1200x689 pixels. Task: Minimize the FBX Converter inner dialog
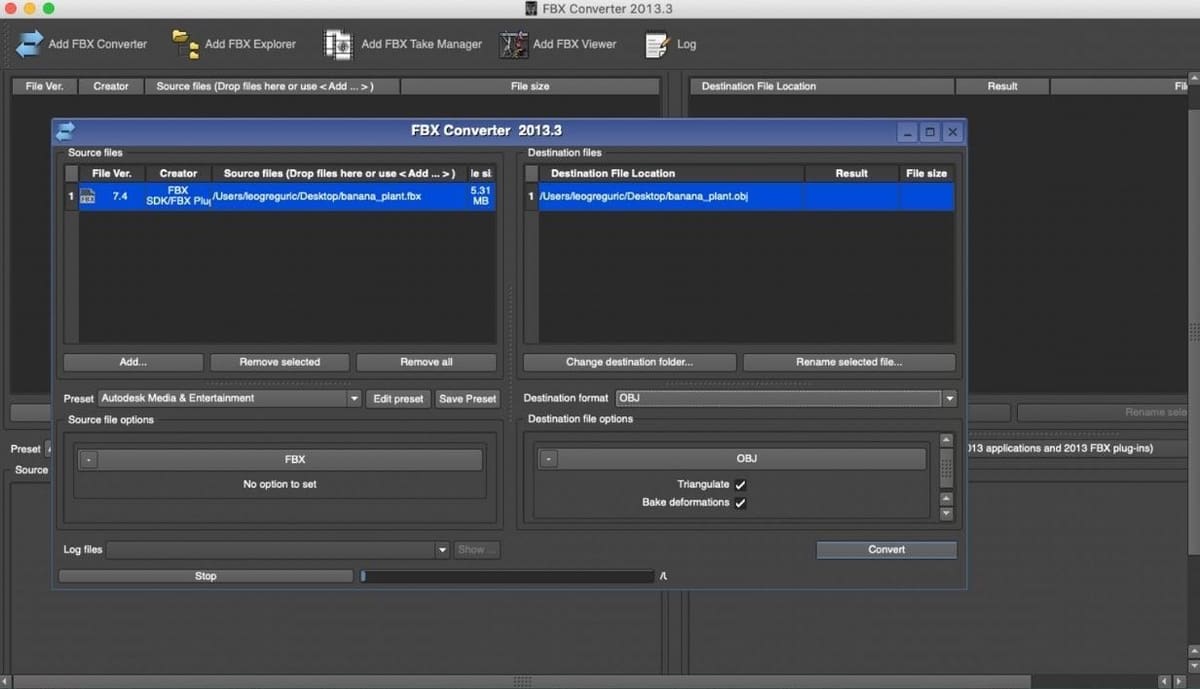907,132
